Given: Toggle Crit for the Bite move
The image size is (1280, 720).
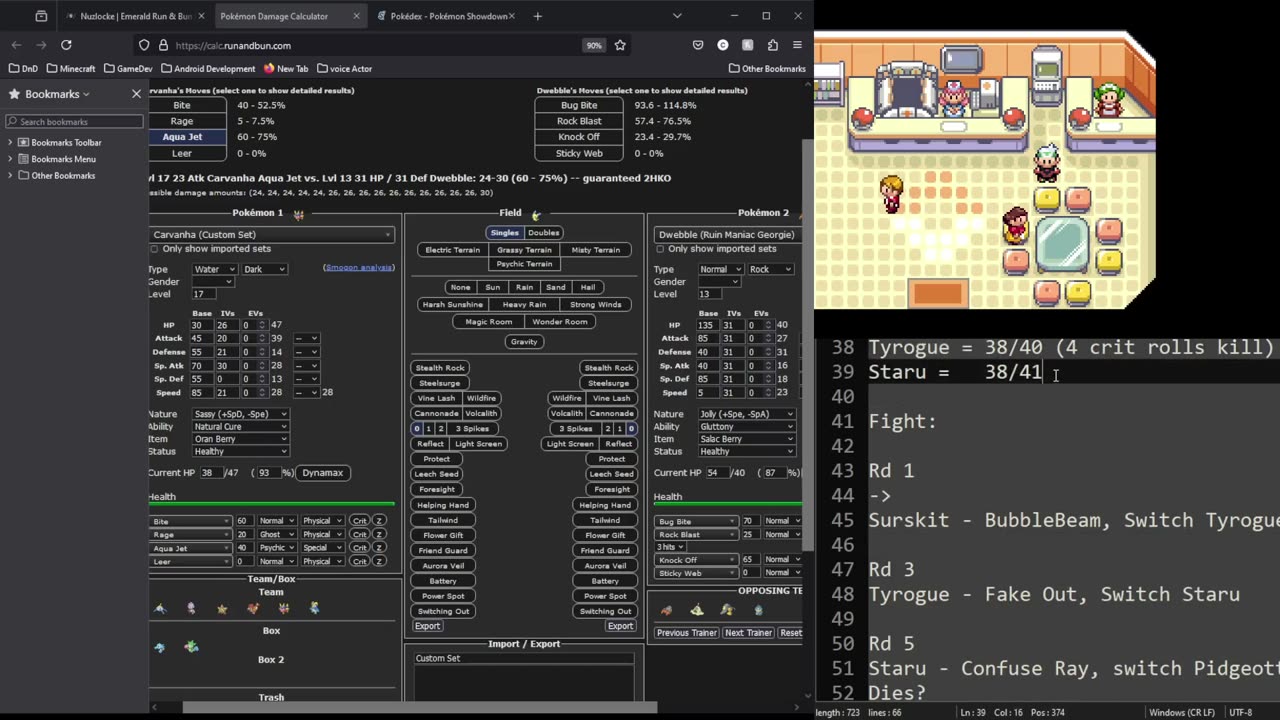Looking at the screenshot, I should pos(359,521).
